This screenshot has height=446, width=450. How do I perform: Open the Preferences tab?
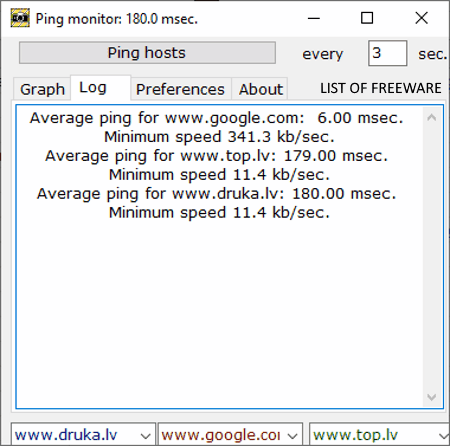(x=181, y=89)
